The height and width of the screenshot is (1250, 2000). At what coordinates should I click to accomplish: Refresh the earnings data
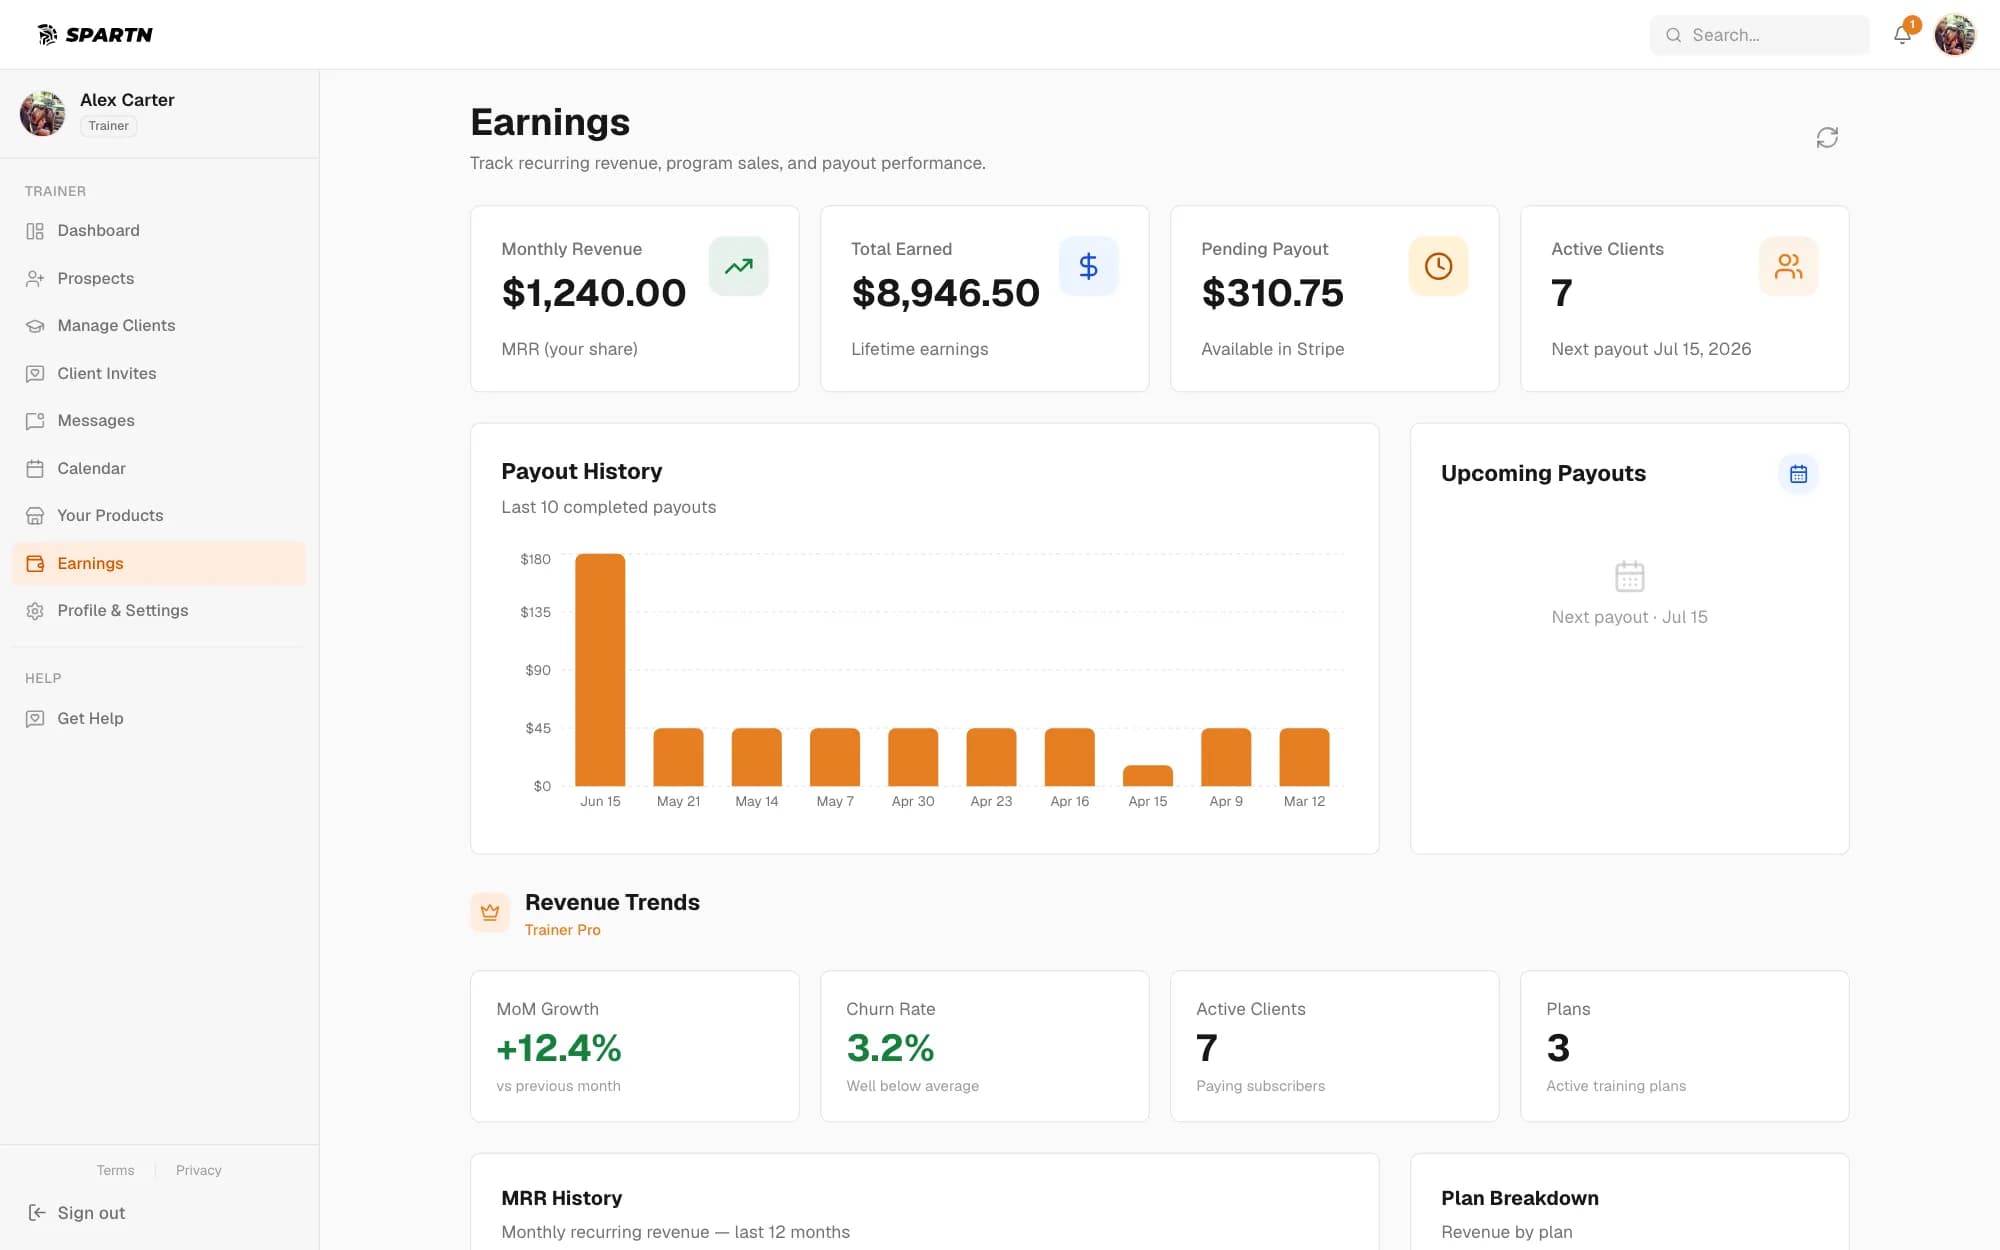[x=1827, y=137]
